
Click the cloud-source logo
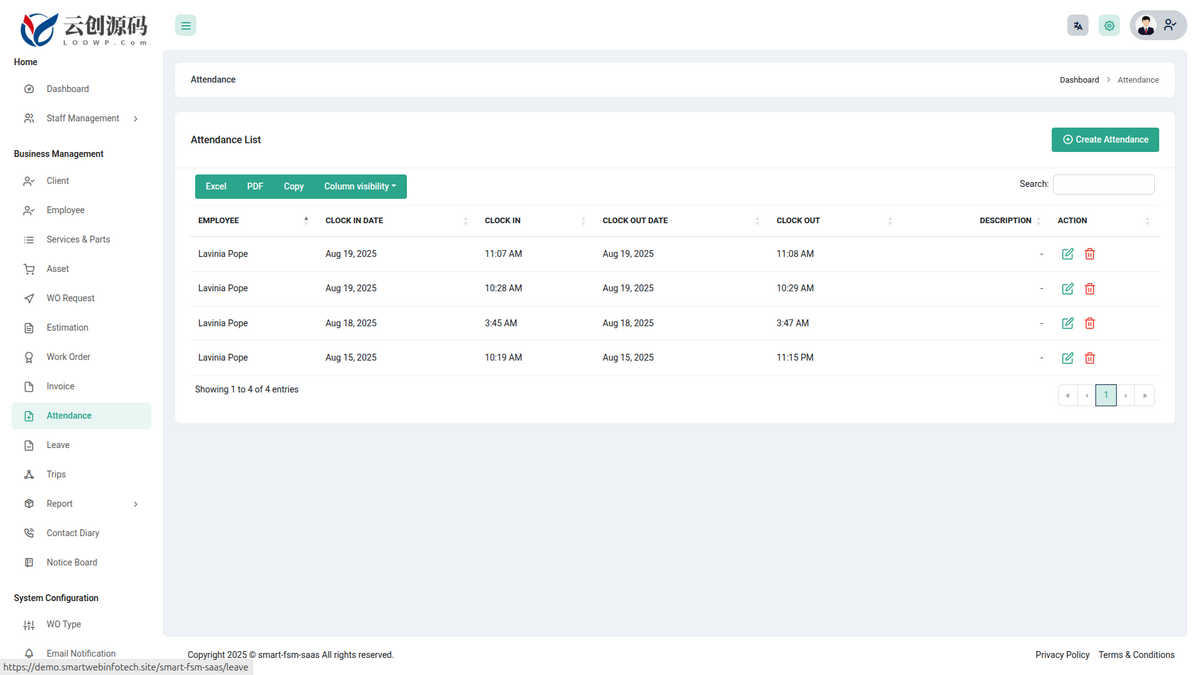pyautogui.click(x=84, y=29)
